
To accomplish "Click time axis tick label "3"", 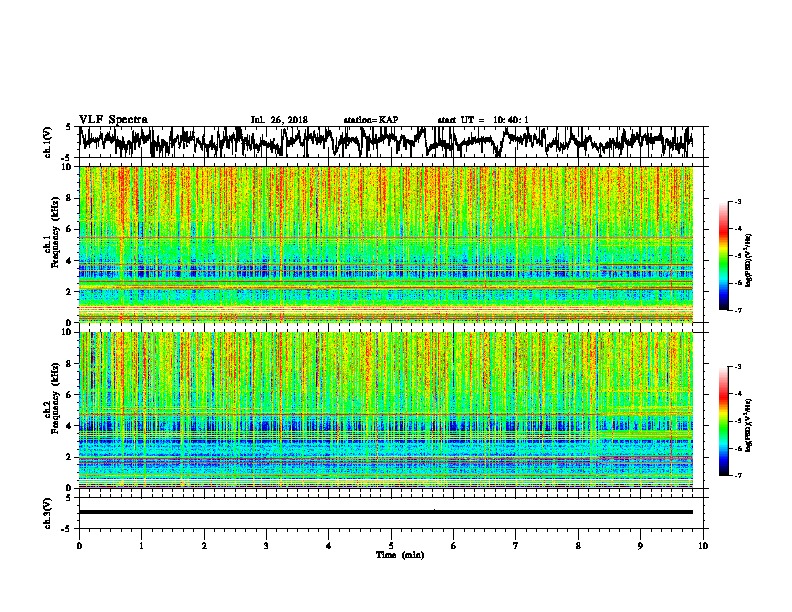I will tap(266, 545).
